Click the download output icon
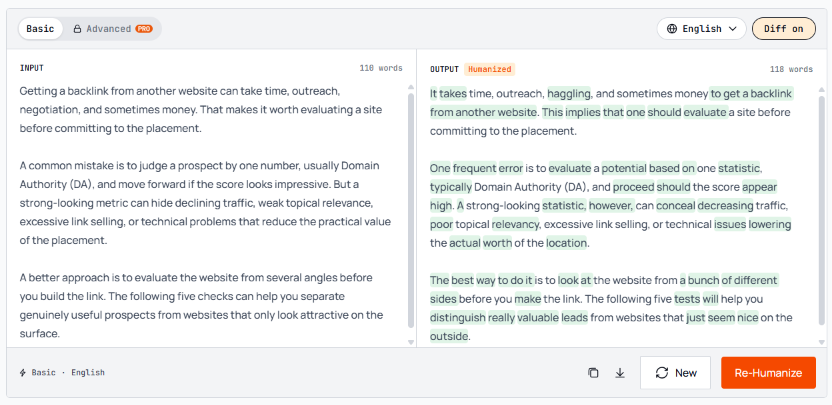This screenshot has height=405, width=832. (x=620, y=373)
